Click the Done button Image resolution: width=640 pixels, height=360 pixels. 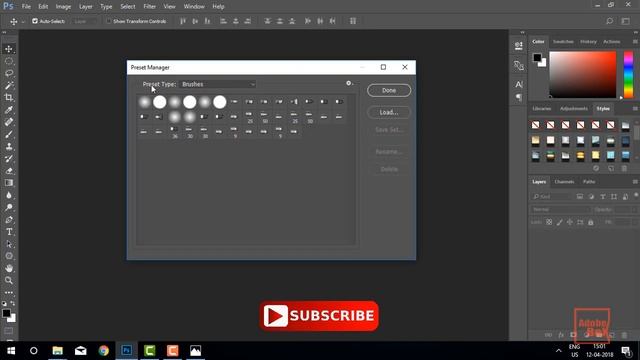point(389,90)
